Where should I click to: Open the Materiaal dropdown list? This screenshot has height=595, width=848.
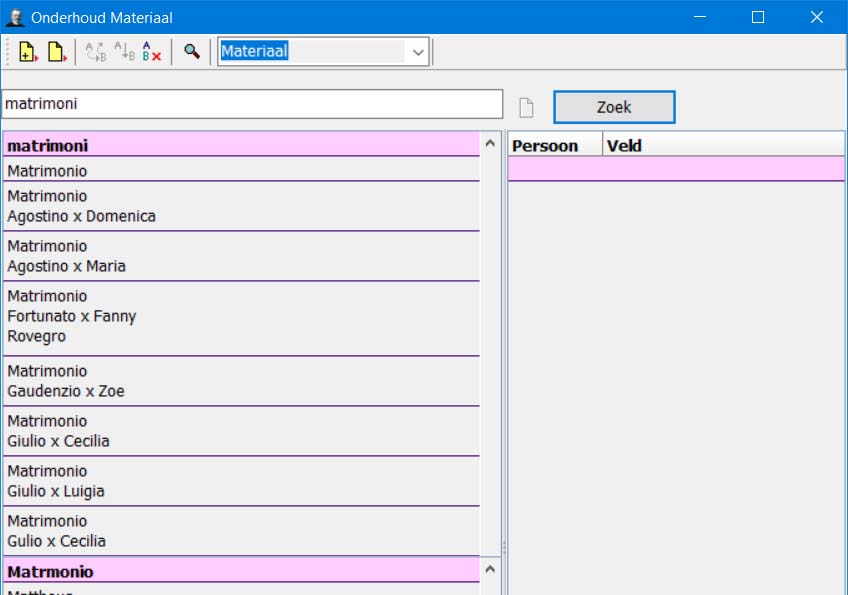coord(418,52)
